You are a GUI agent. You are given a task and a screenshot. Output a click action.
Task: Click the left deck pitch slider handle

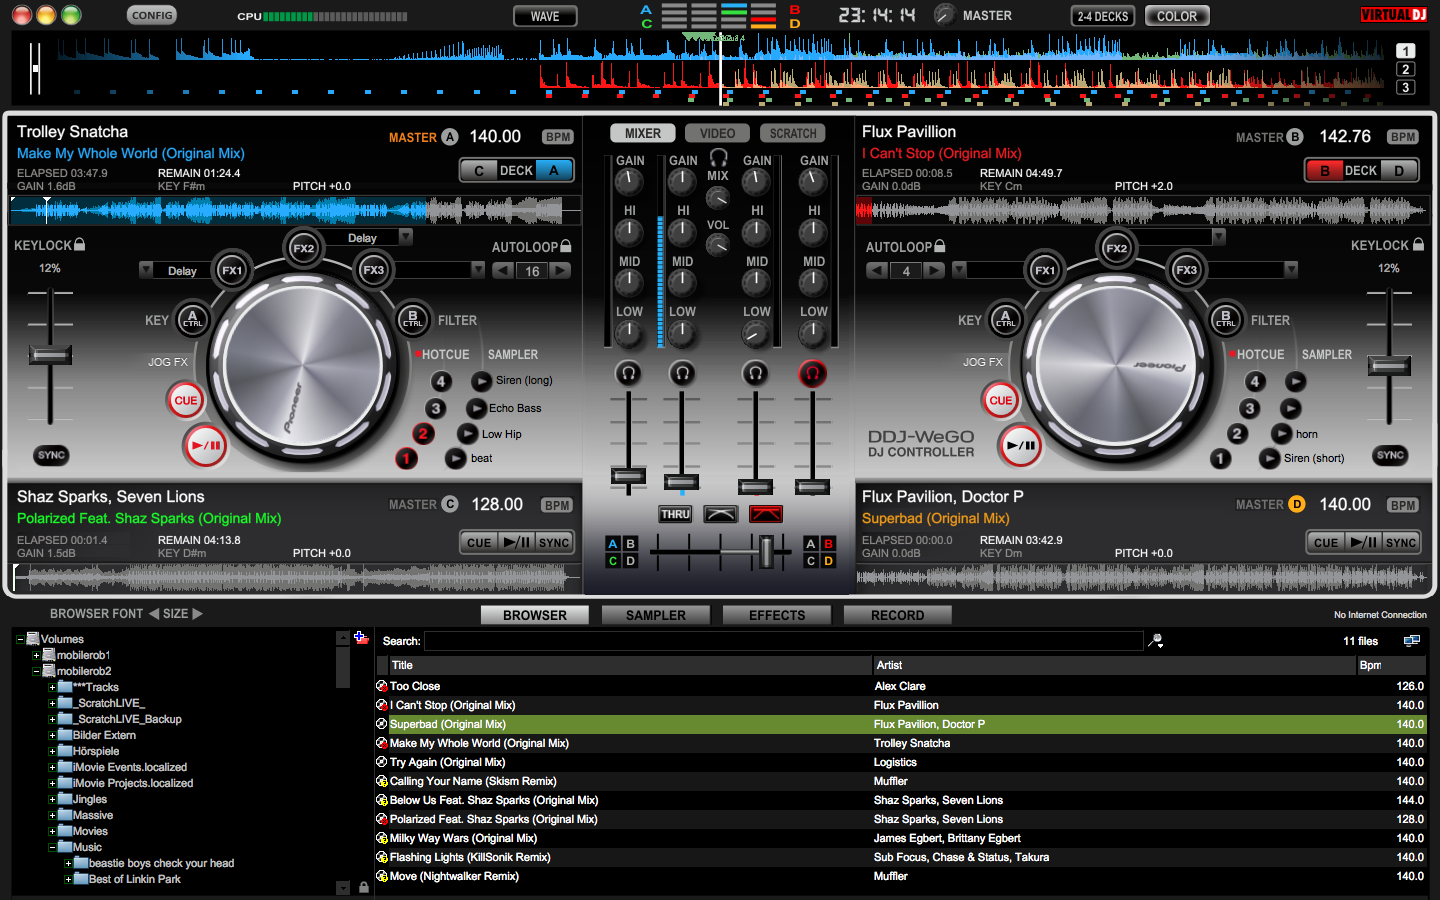click(x=49, y=355)
